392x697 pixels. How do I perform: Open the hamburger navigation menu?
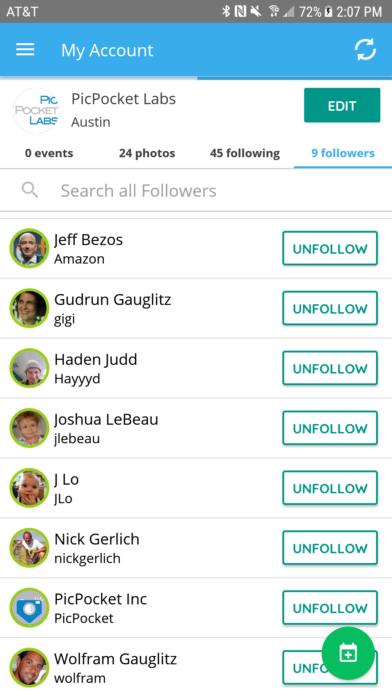tap(25, 49)
